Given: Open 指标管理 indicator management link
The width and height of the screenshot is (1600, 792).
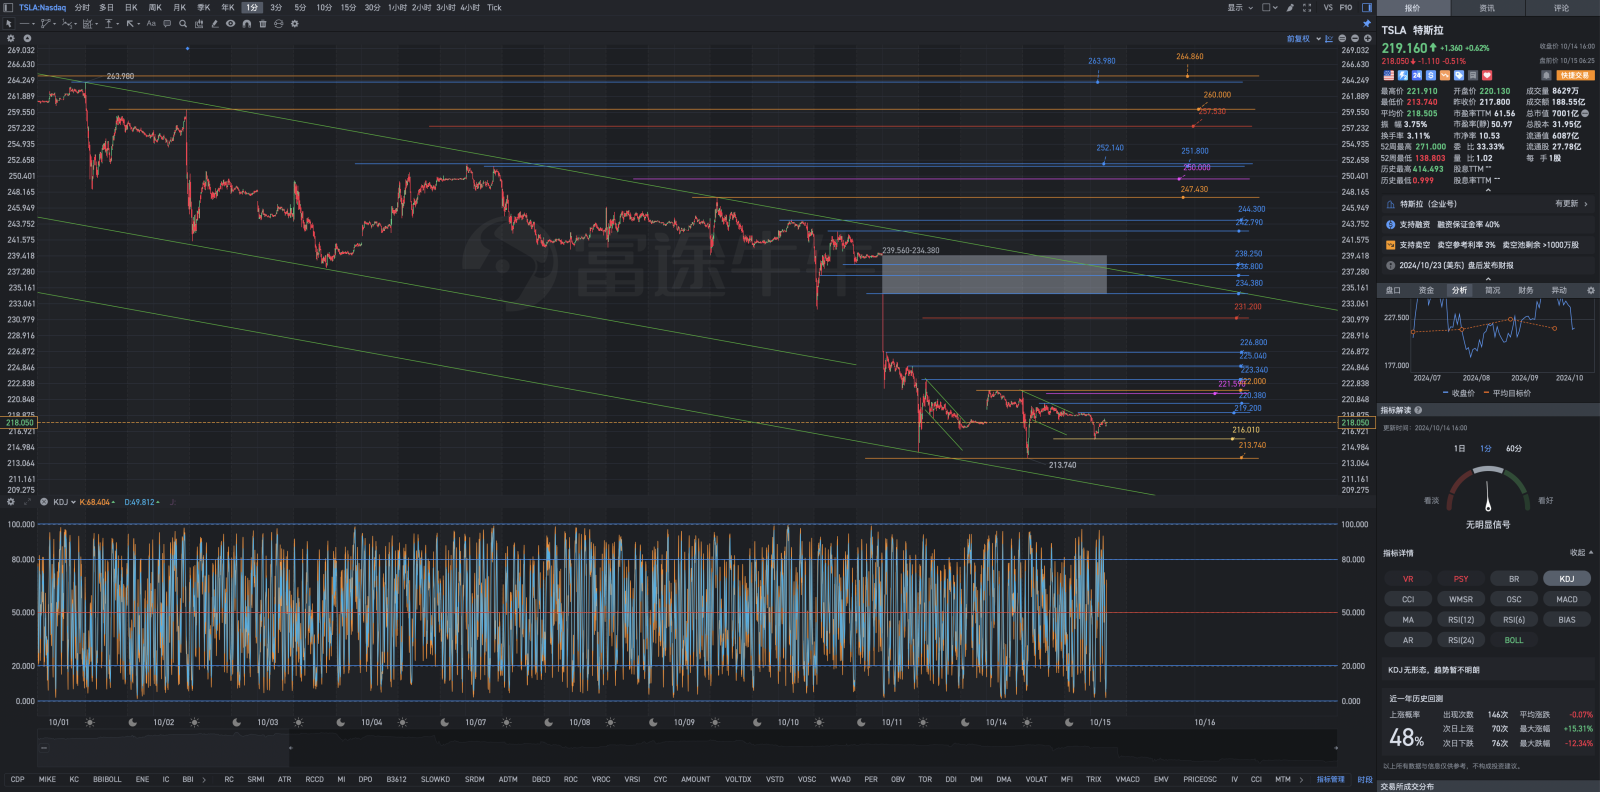Looking at the screenshot, I should pos(1331,779).
